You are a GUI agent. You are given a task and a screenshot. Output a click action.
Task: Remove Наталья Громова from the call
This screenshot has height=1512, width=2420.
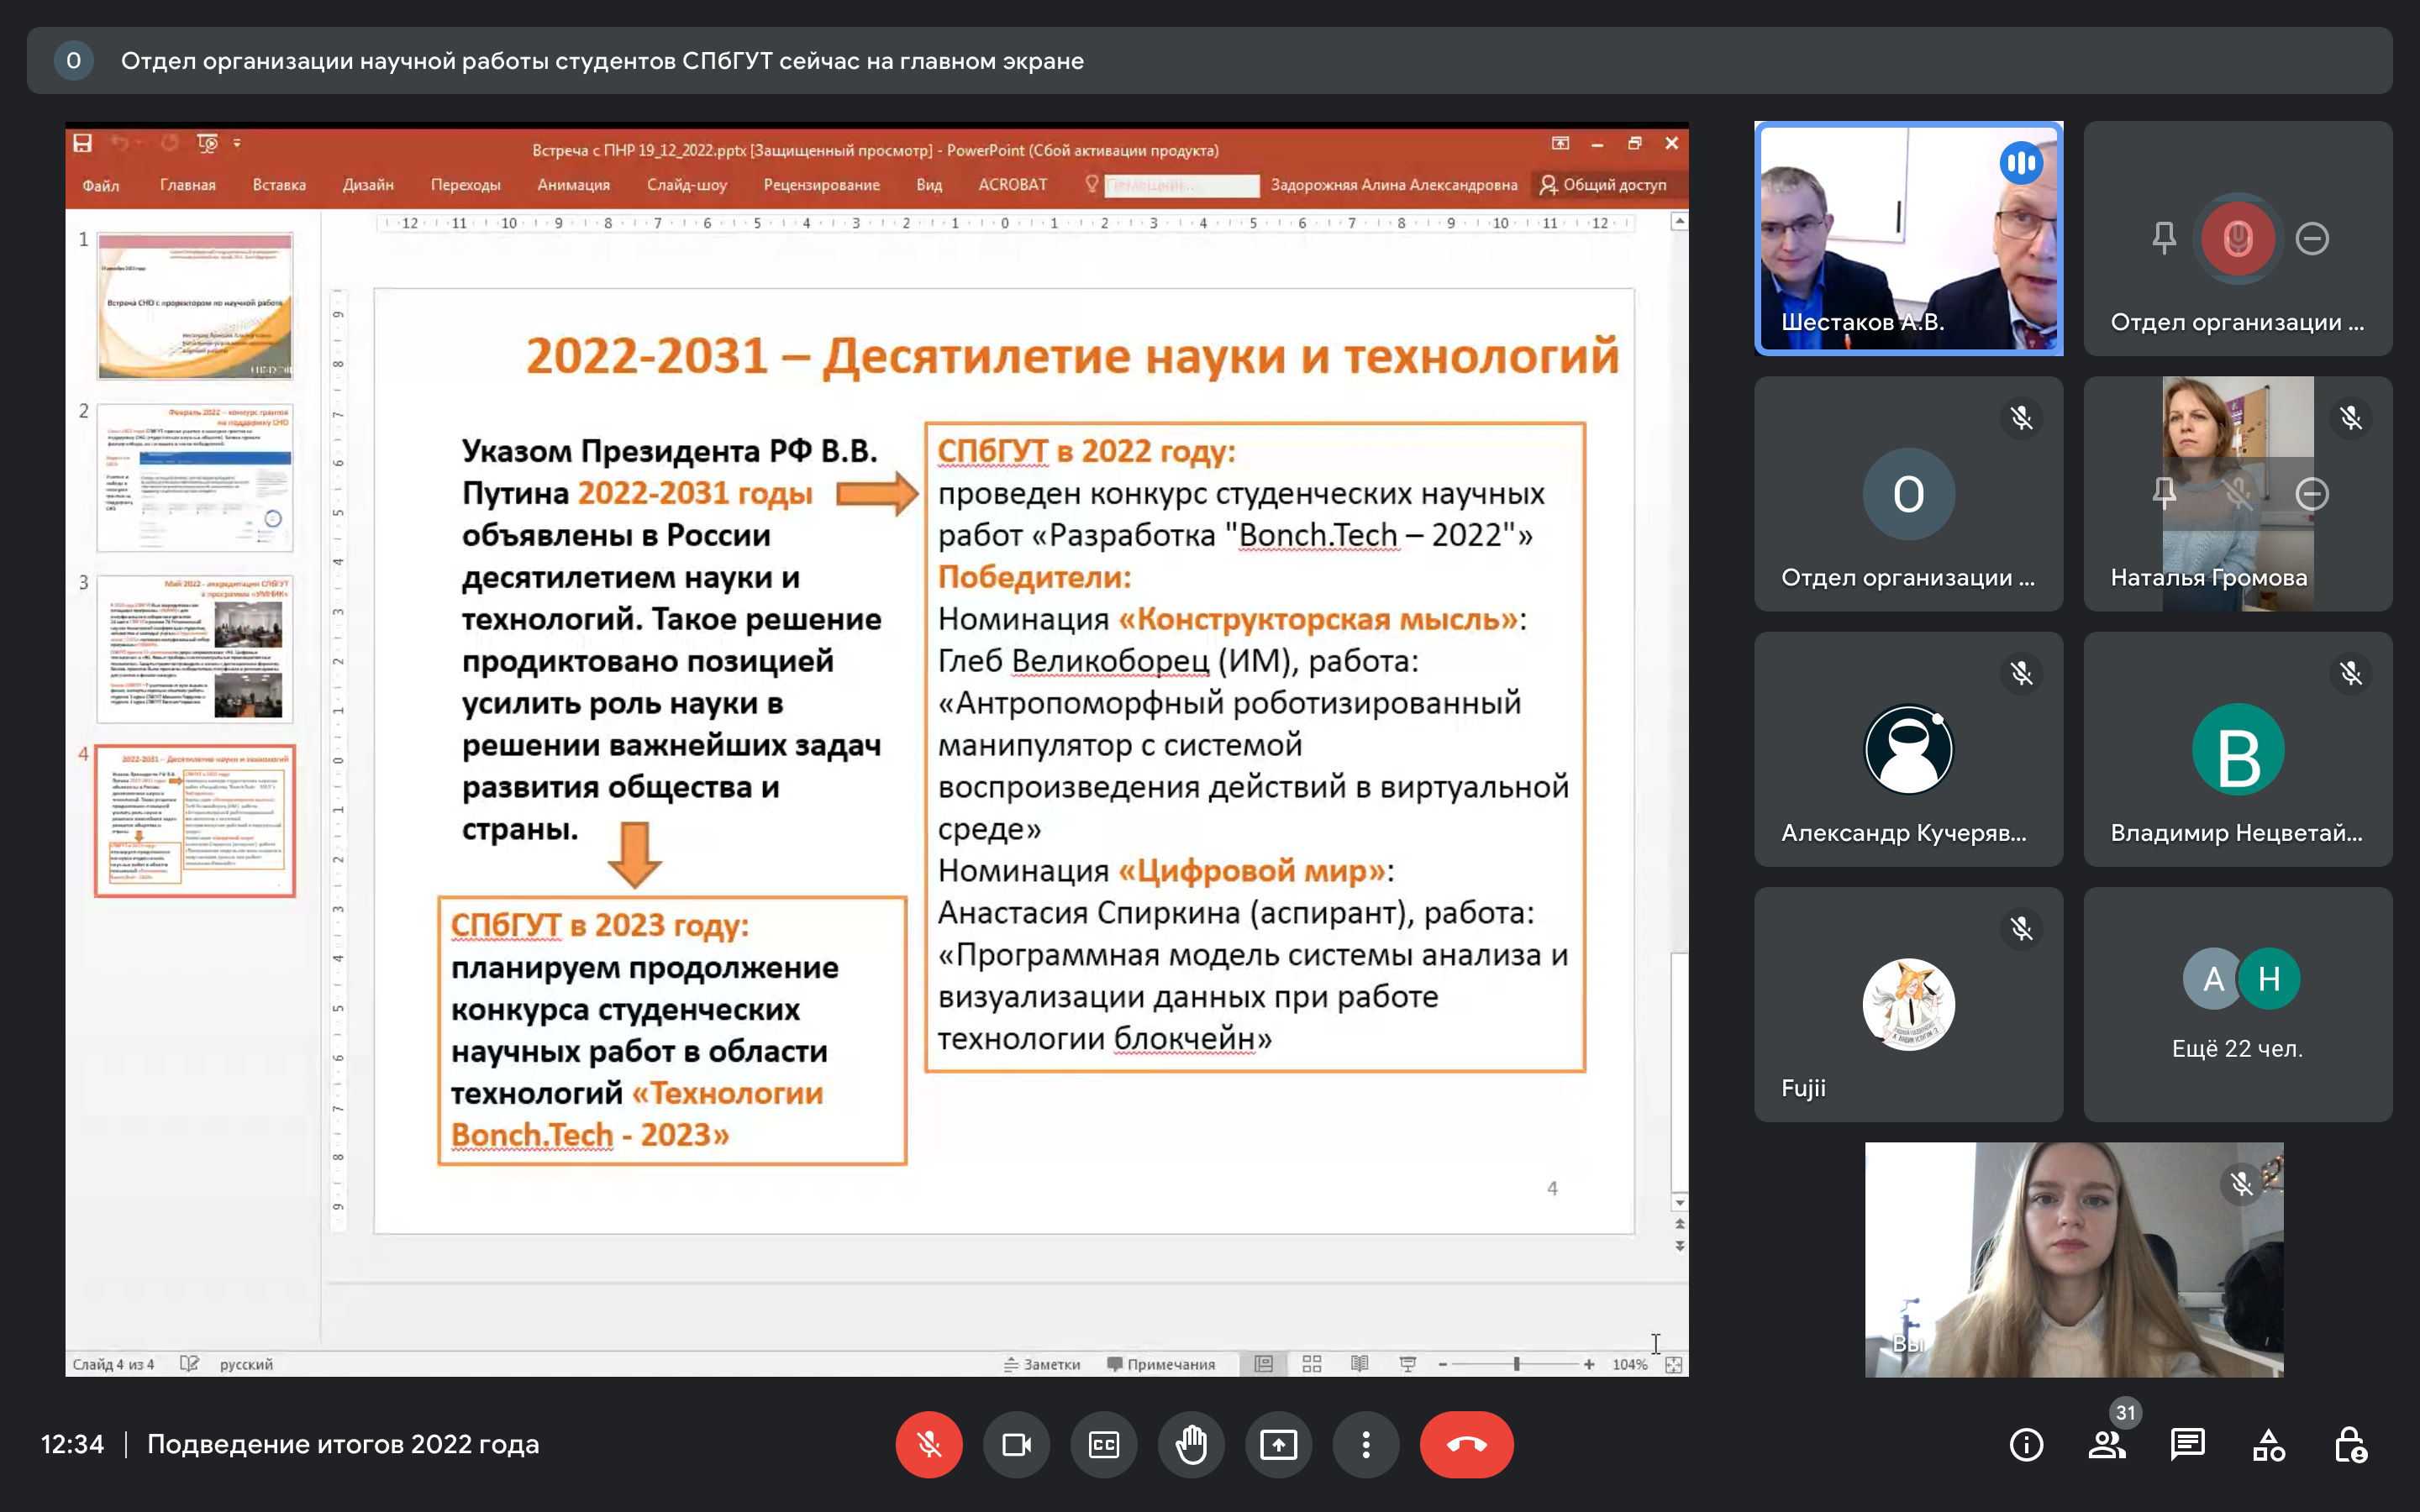coord(2311,493)
